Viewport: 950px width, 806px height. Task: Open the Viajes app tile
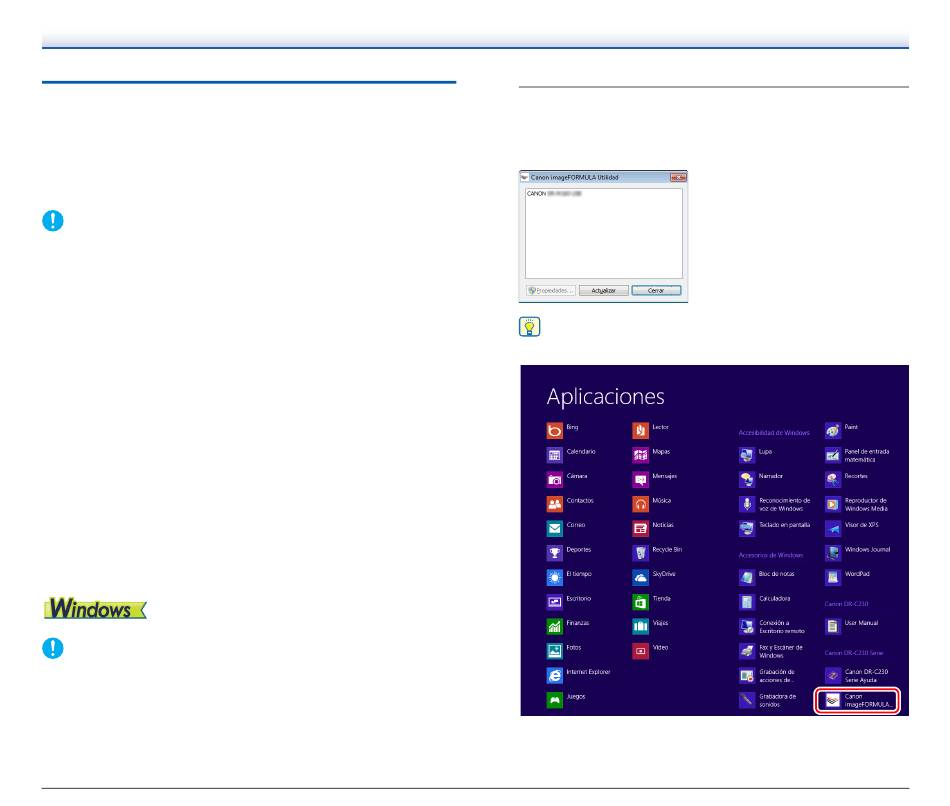(x=651, y=626)
